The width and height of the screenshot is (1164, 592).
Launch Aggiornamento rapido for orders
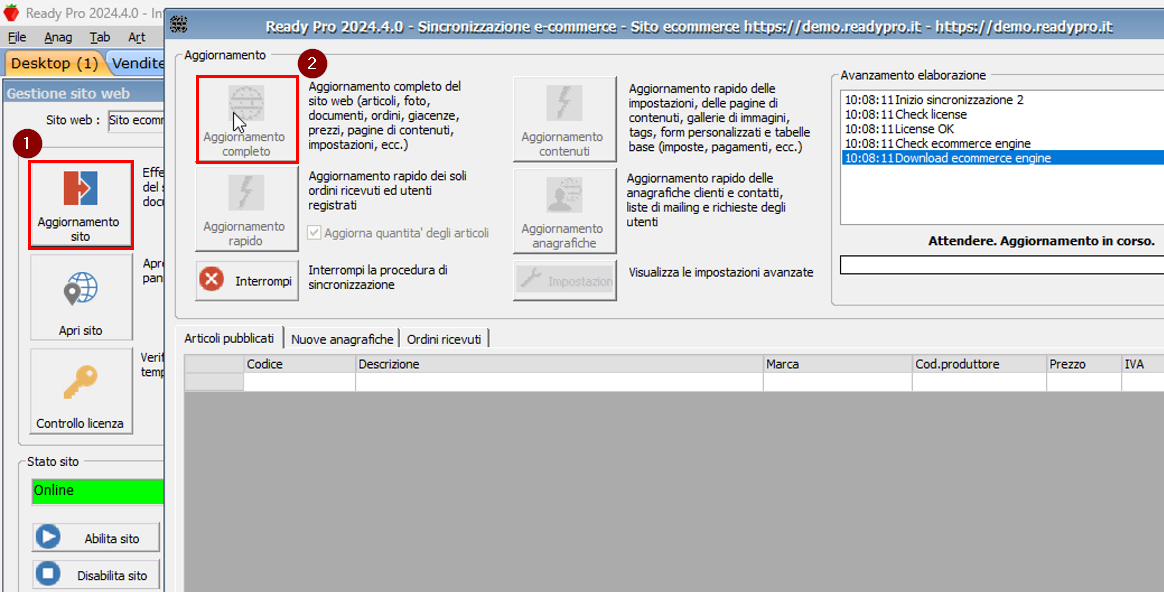246,209
